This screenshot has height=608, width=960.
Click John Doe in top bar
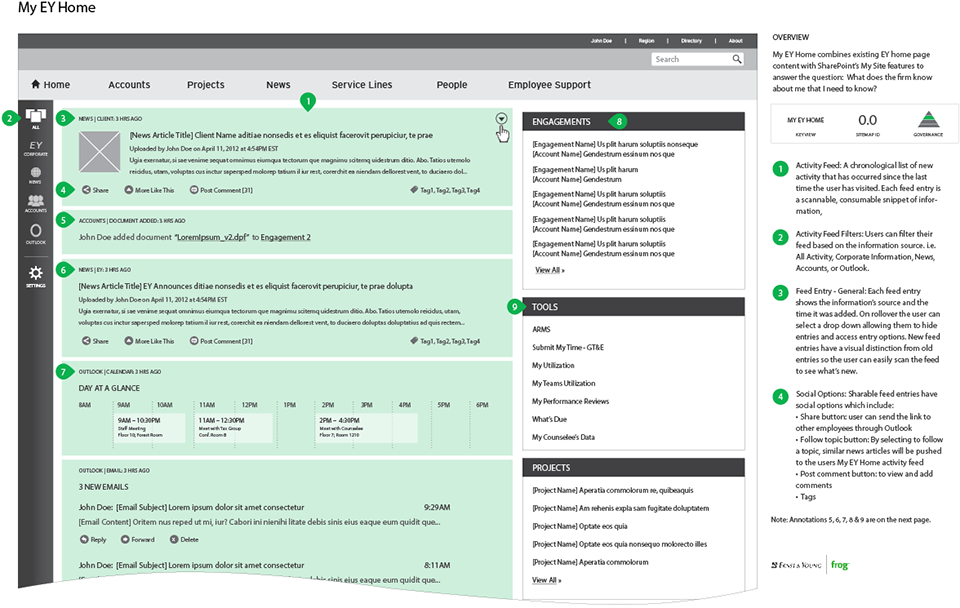click(601, 41)
